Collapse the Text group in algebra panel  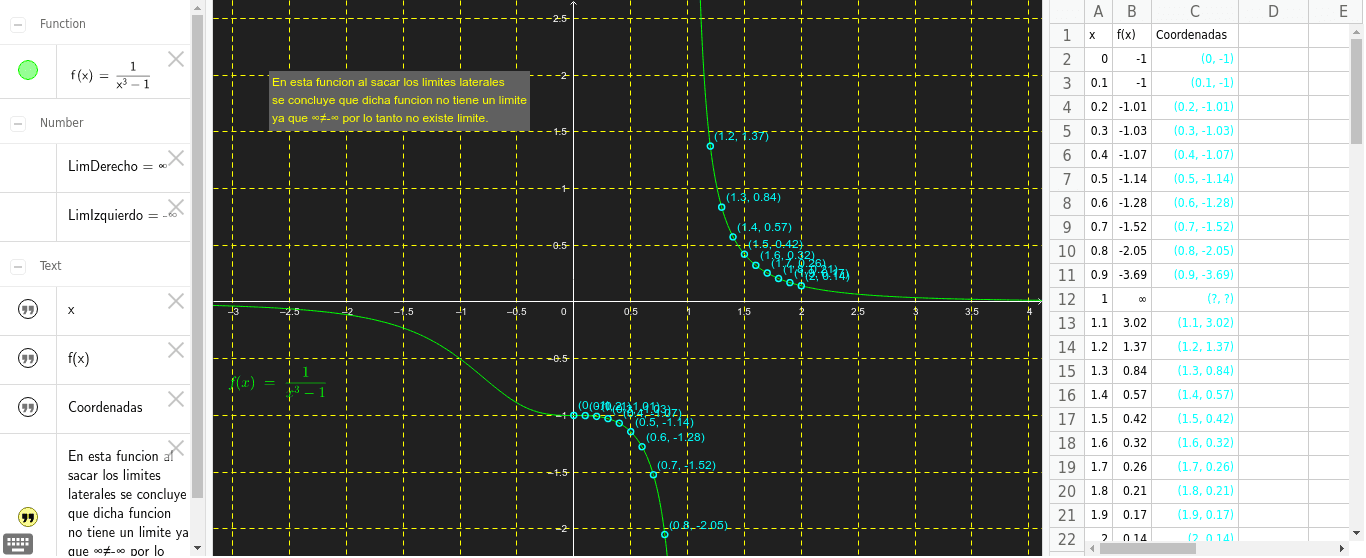pos(17,266)
